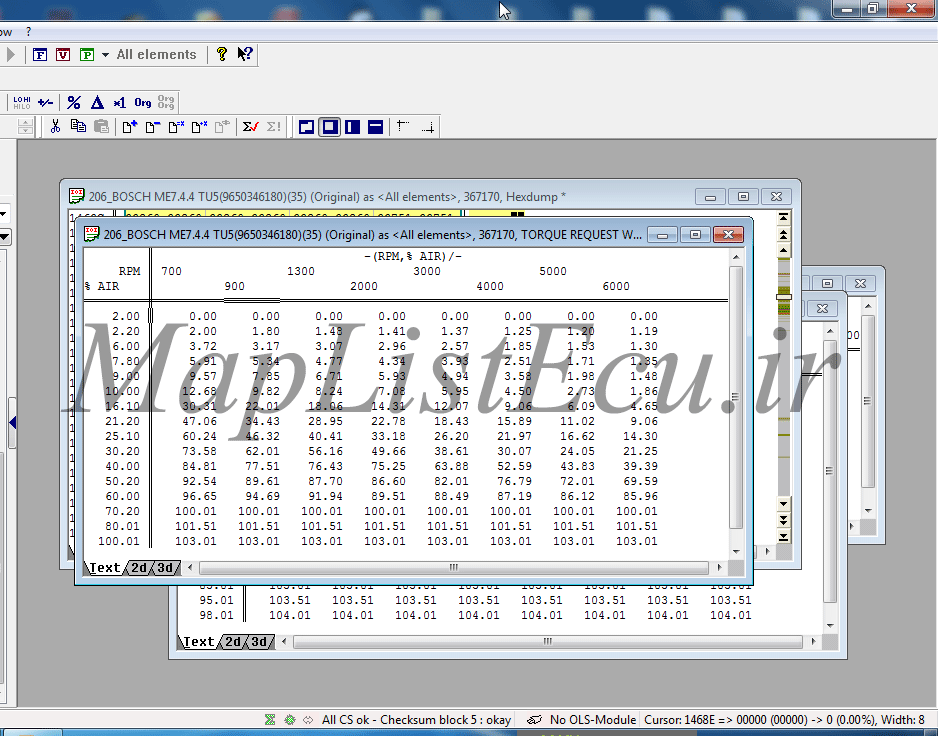Click the Copy icon
938x736 pixels.
(78, 126)
